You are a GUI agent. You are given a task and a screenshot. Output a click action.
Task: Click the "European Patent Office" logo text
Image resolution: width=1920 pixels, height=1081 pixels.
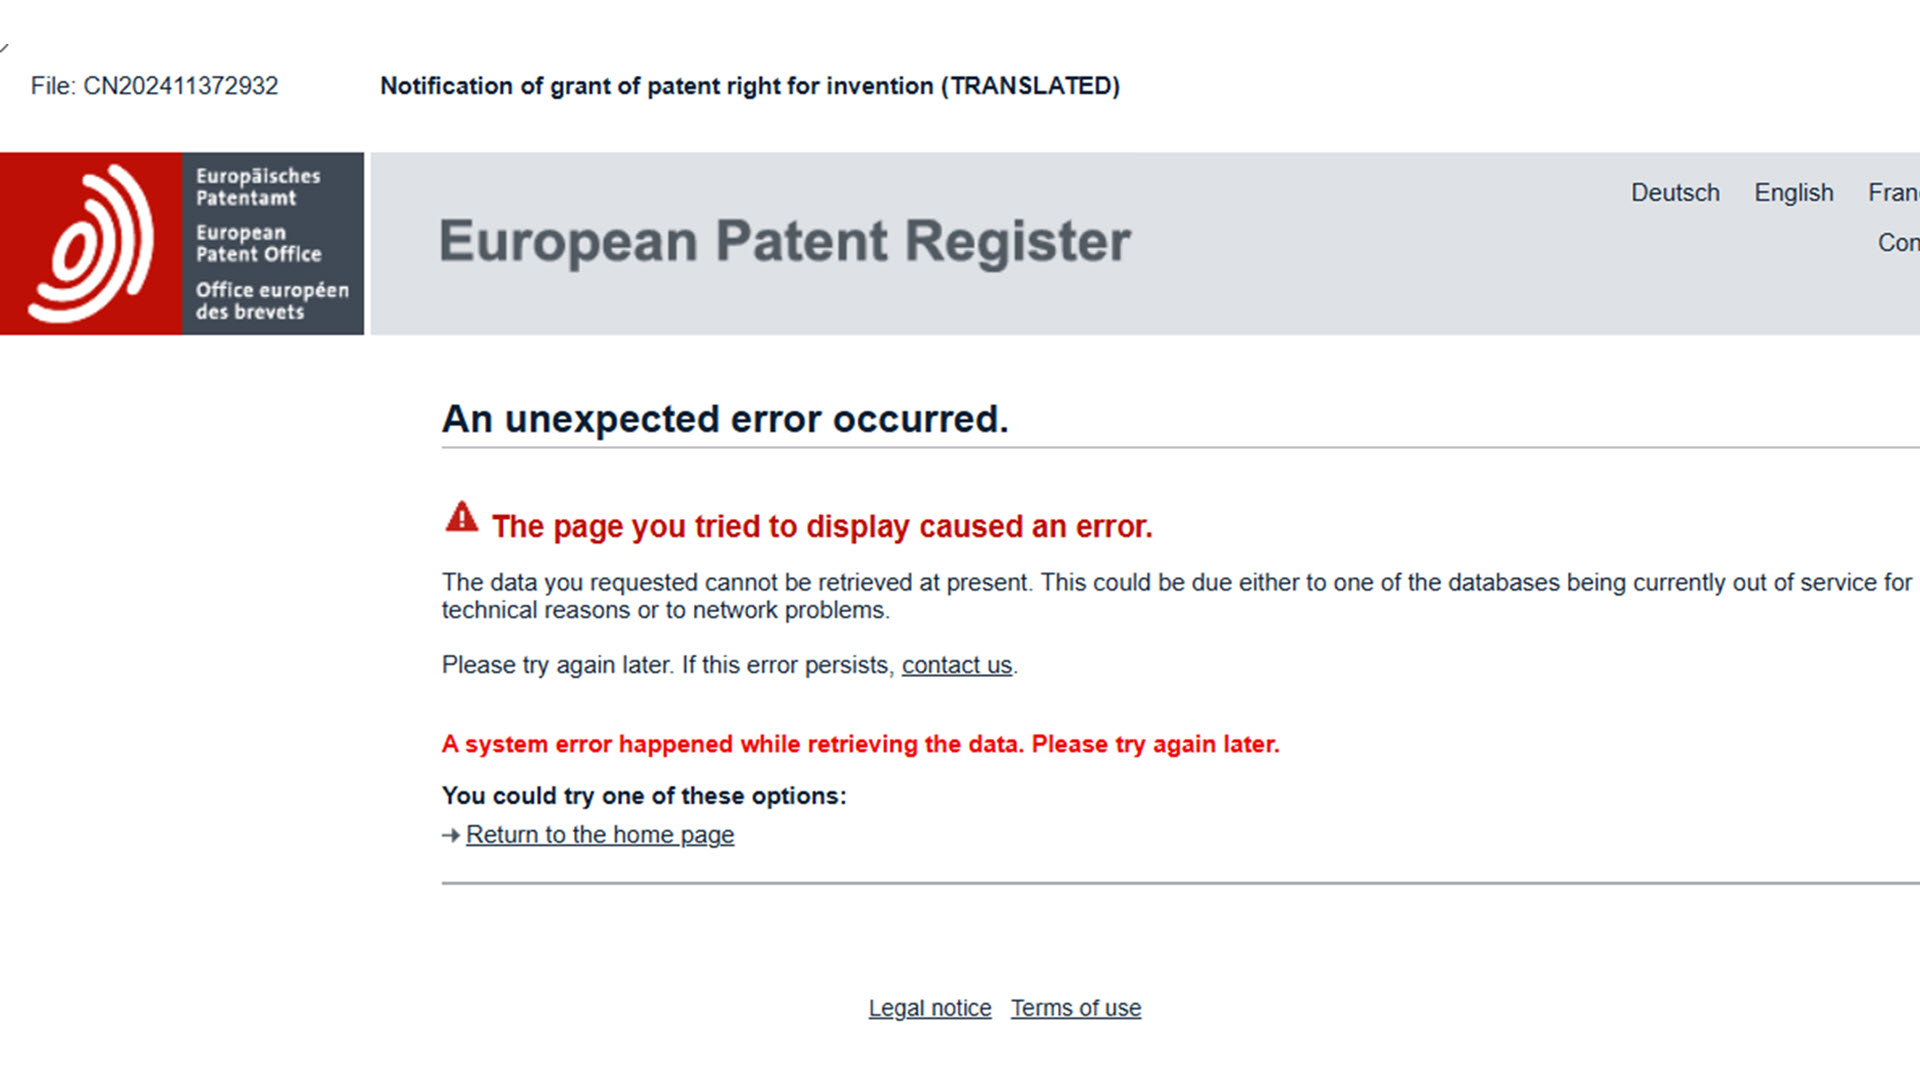click(x=258, y=244)
